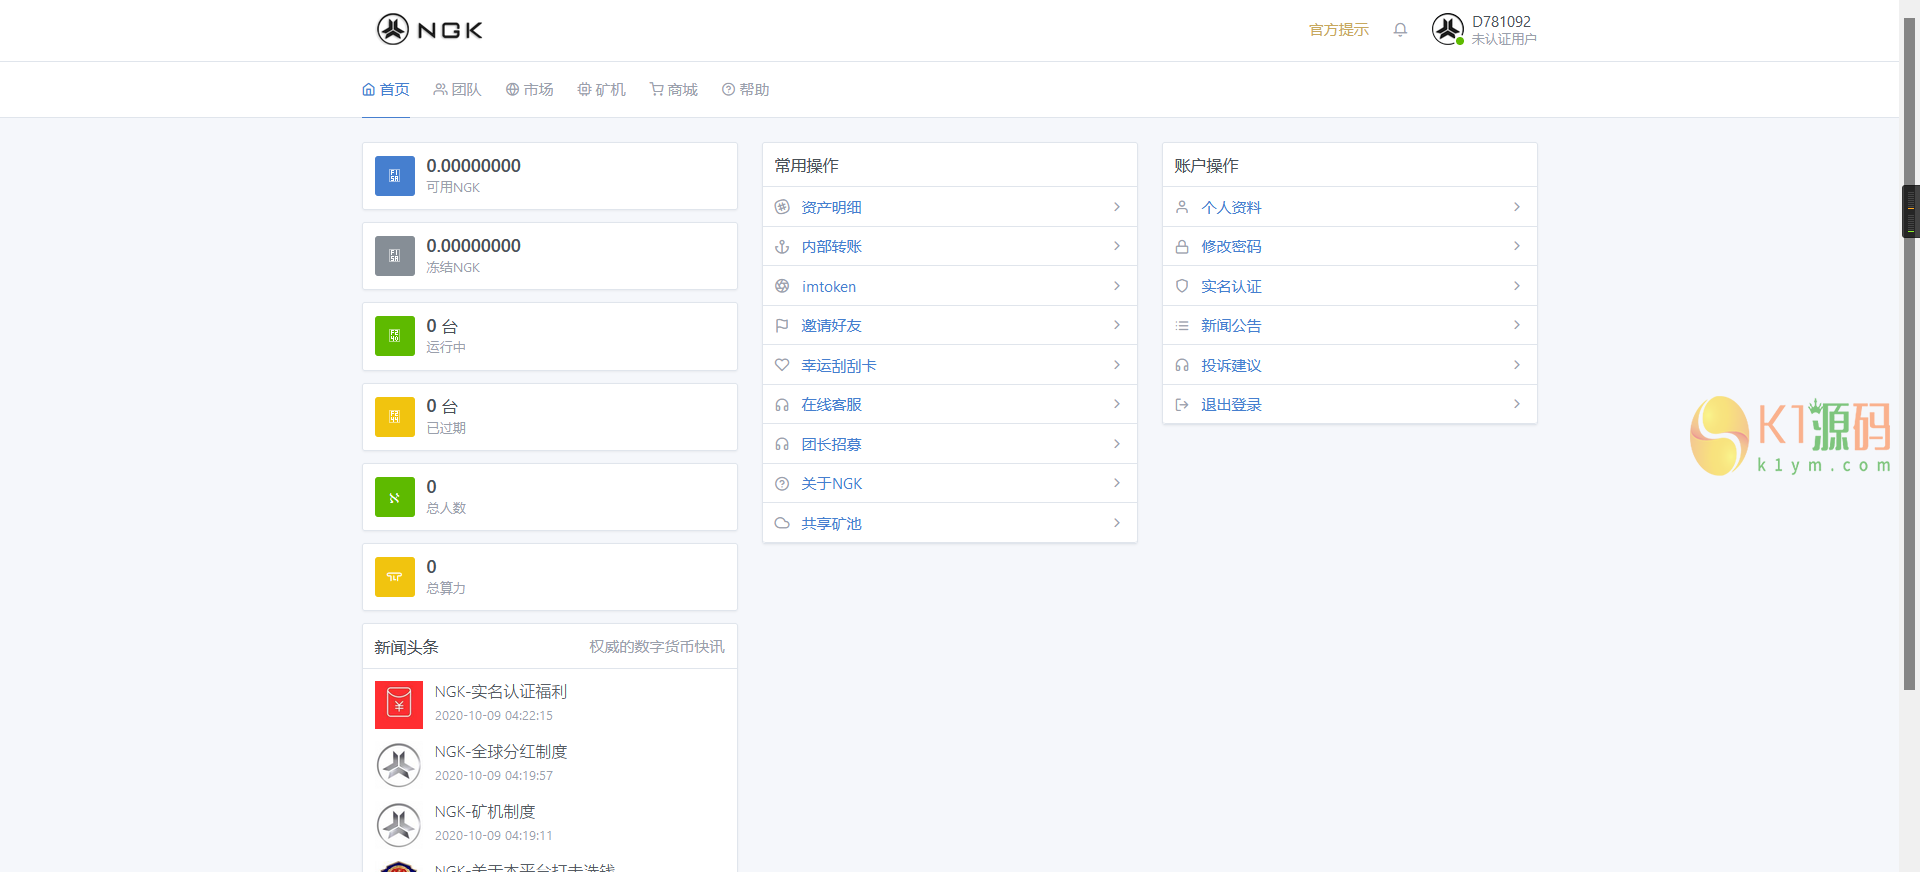This screenshot has width=1920, height=872.
Task: Open the 在线客服 customer service link
Action: point(831,405)
